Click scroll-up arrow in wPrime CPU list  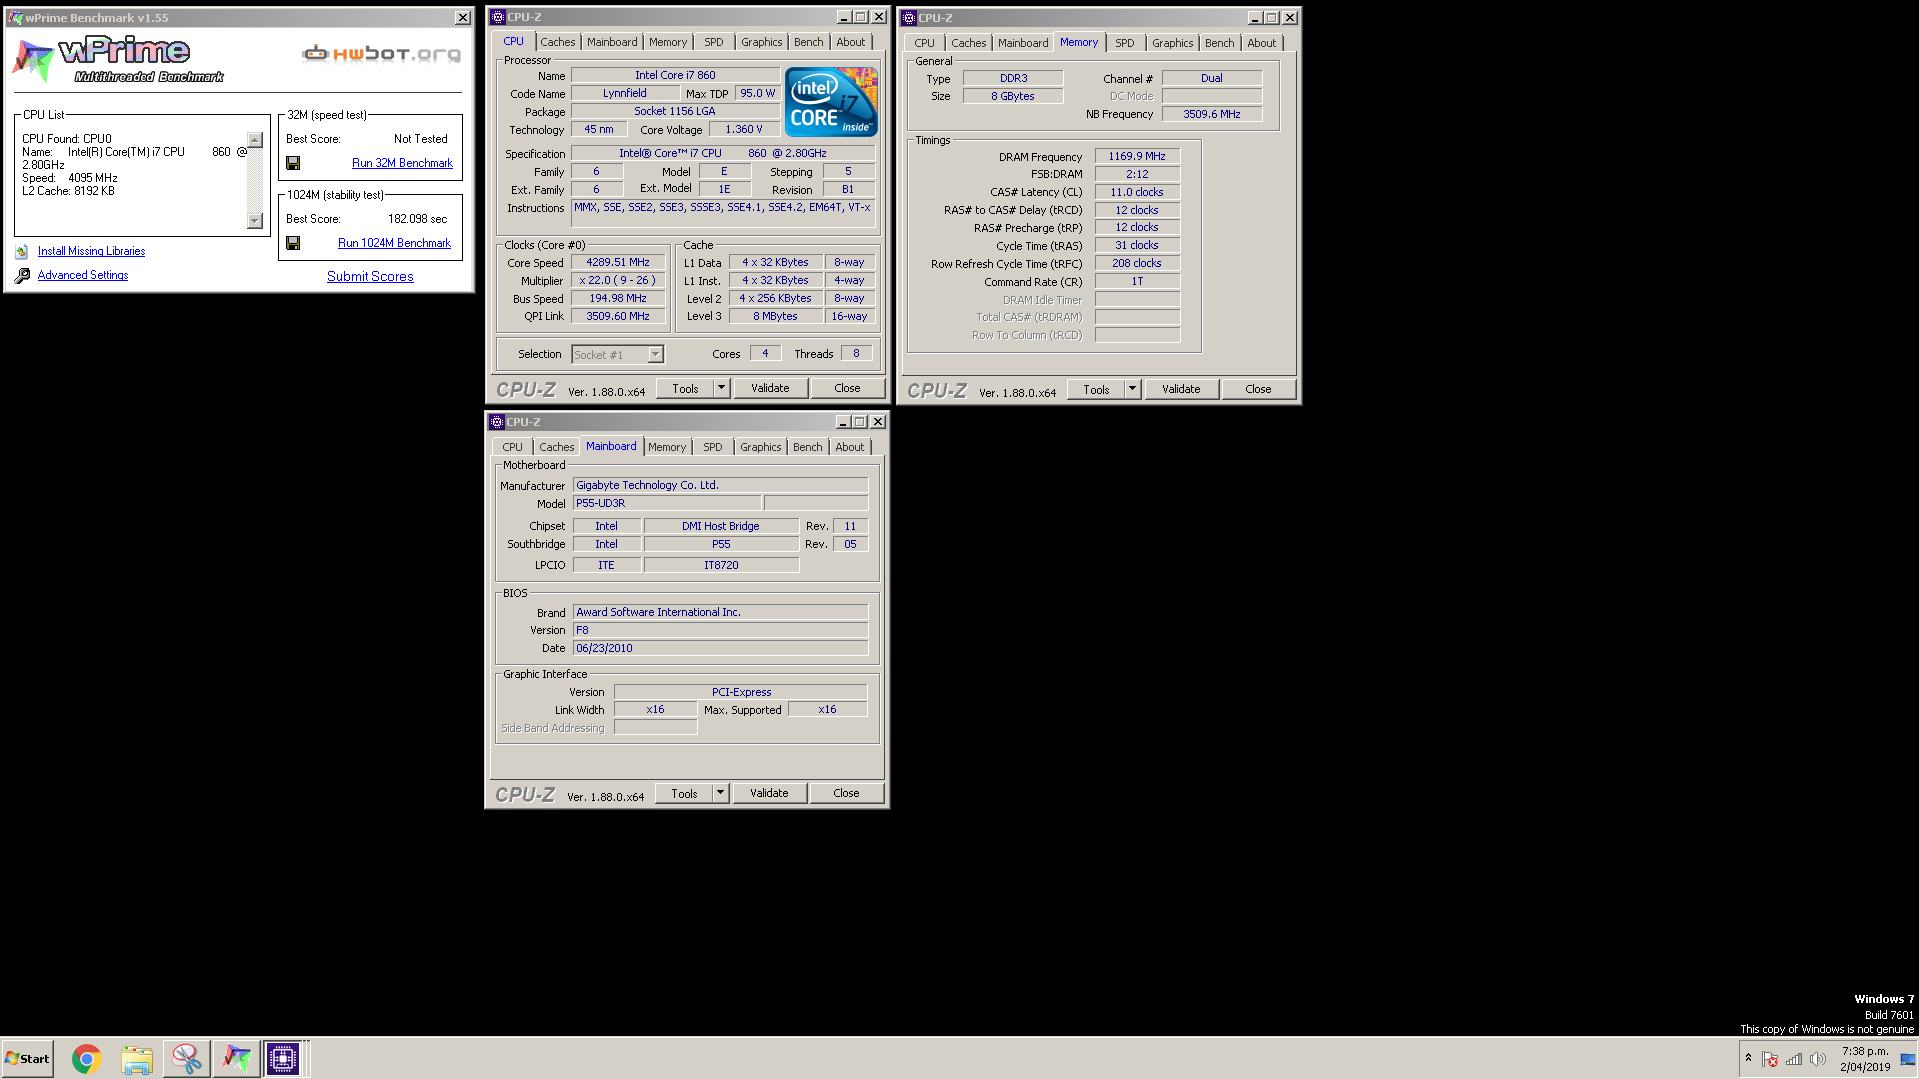coord(255,140)
